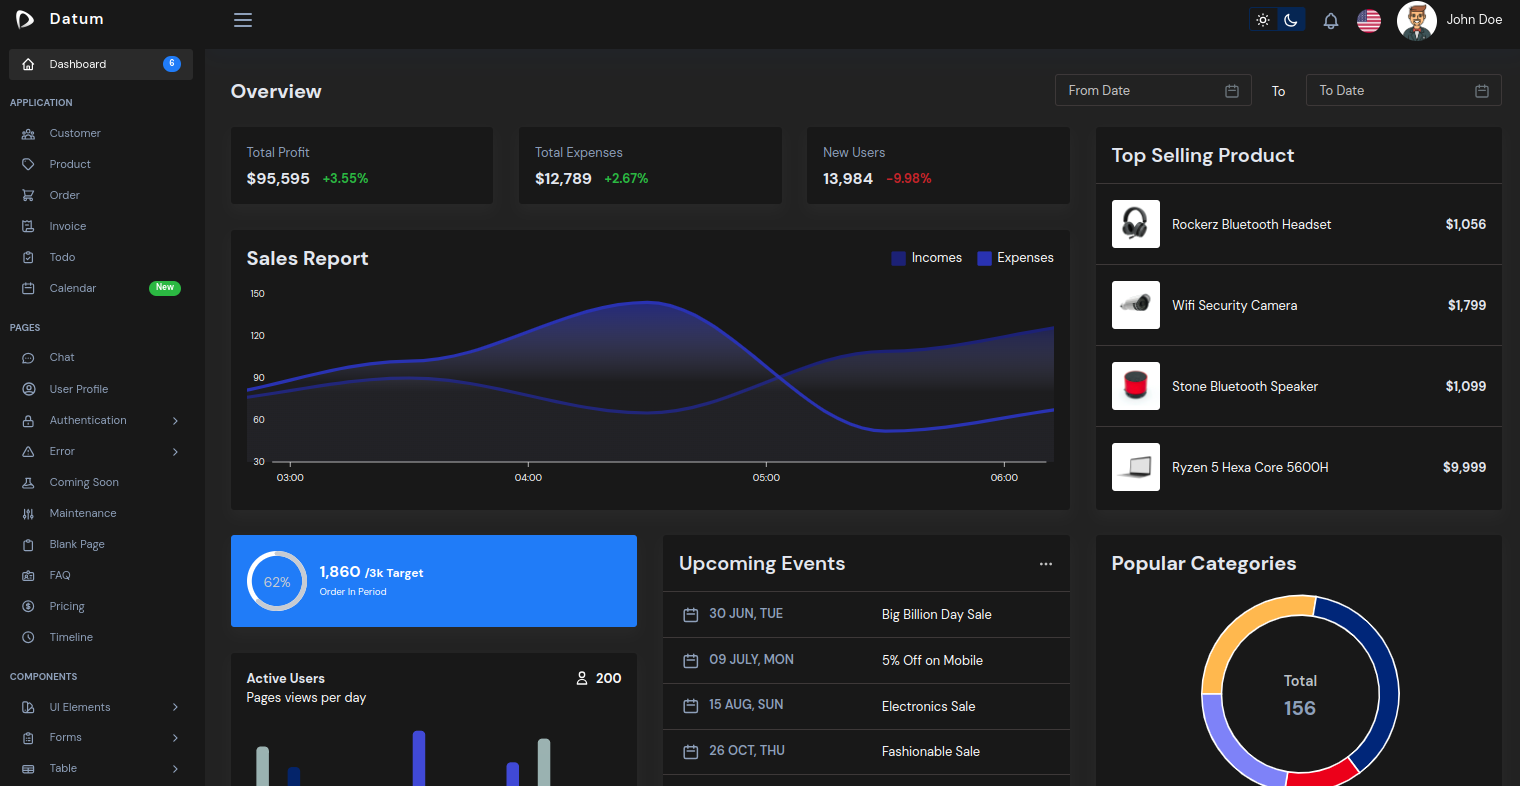Expand the UI Elements submenu
The image size is (1520, 786).
click(x=175, y=707)
